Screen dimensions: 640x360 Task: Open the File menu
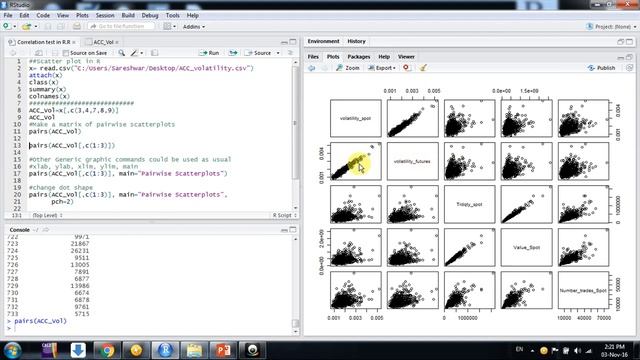click(x=8, y=15)
